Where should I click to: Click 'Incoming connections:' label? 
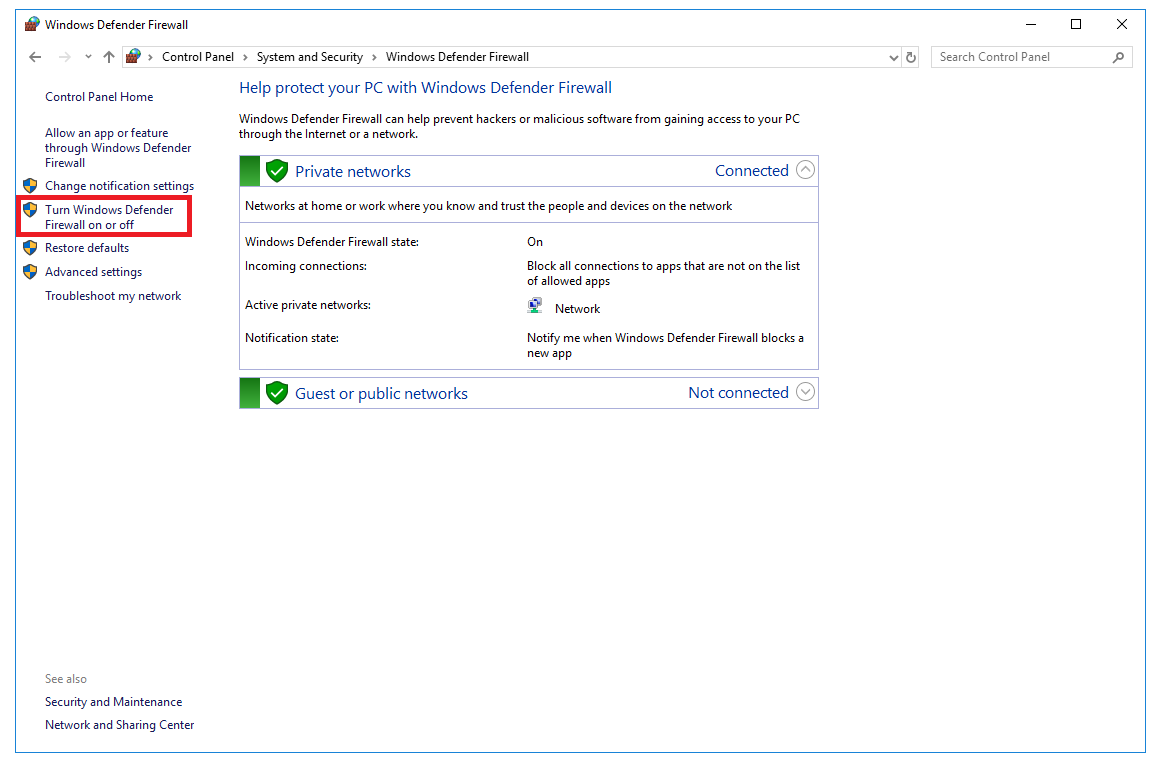click(x=306, y=266)
